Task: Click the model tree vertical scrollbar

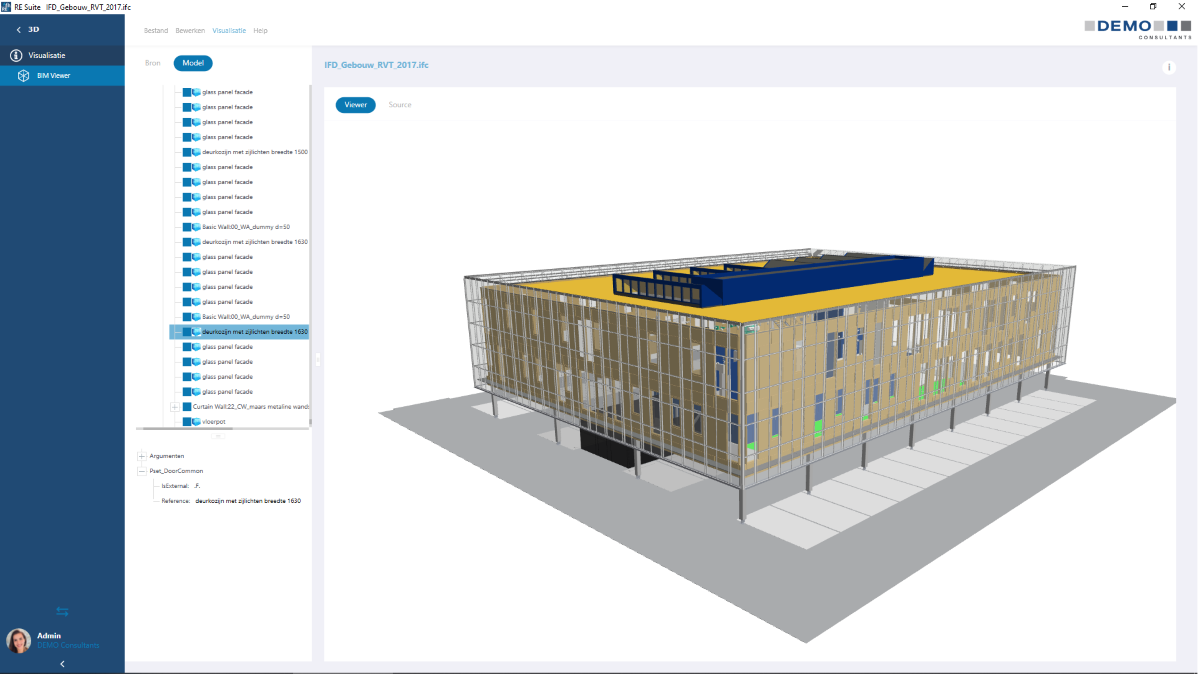Action: tap(309, 250)
